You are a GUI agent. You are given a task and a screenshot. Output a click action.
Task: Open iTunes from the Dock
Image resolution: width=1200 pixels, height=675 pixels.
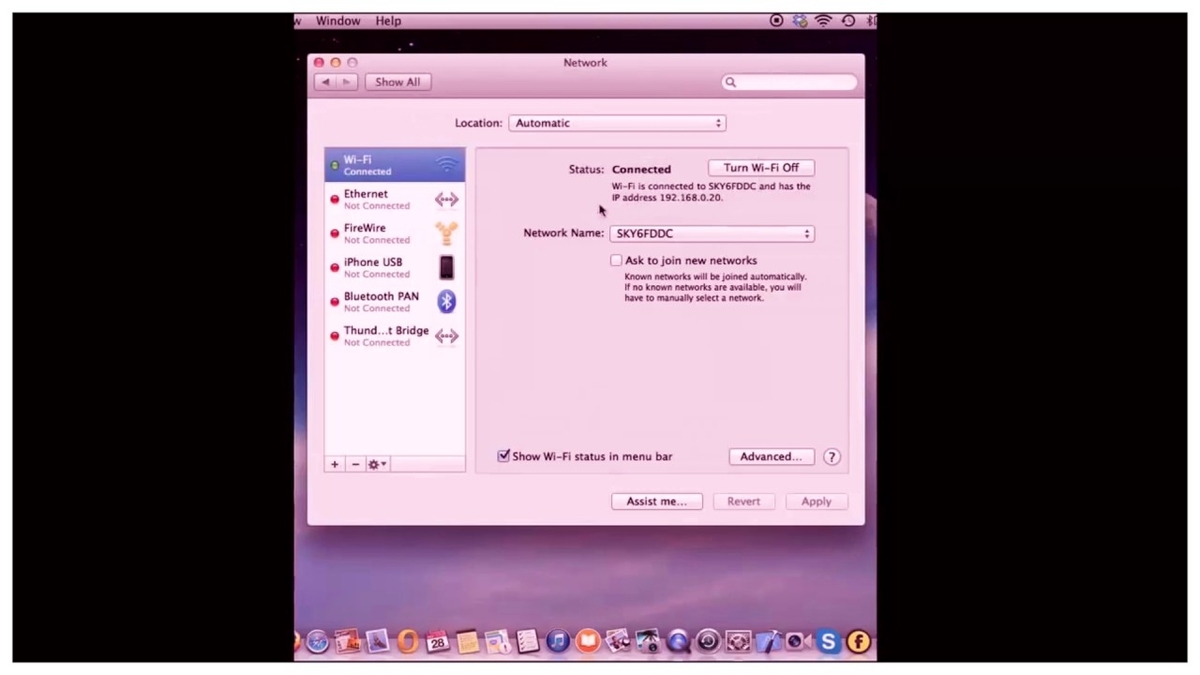pos(558,641)
